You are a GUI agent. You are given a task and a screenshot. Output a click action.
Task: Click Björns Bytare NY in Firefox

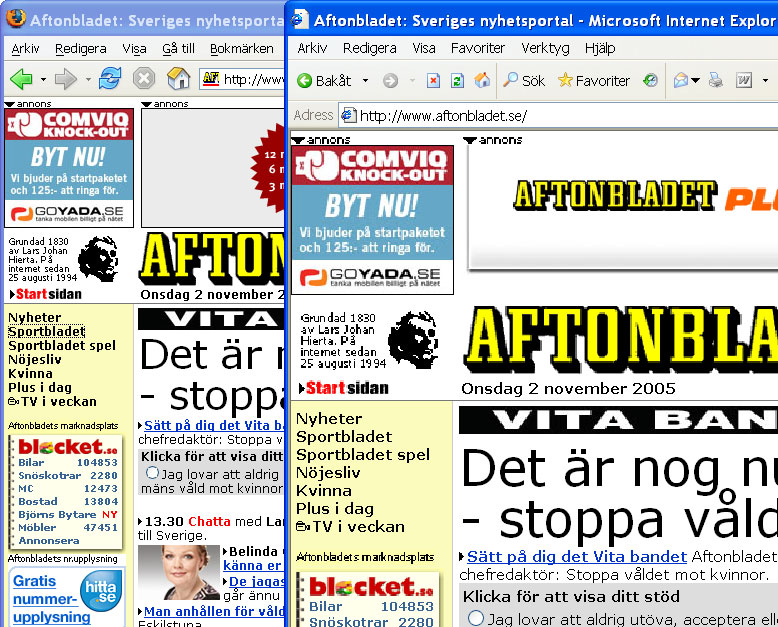68,514
